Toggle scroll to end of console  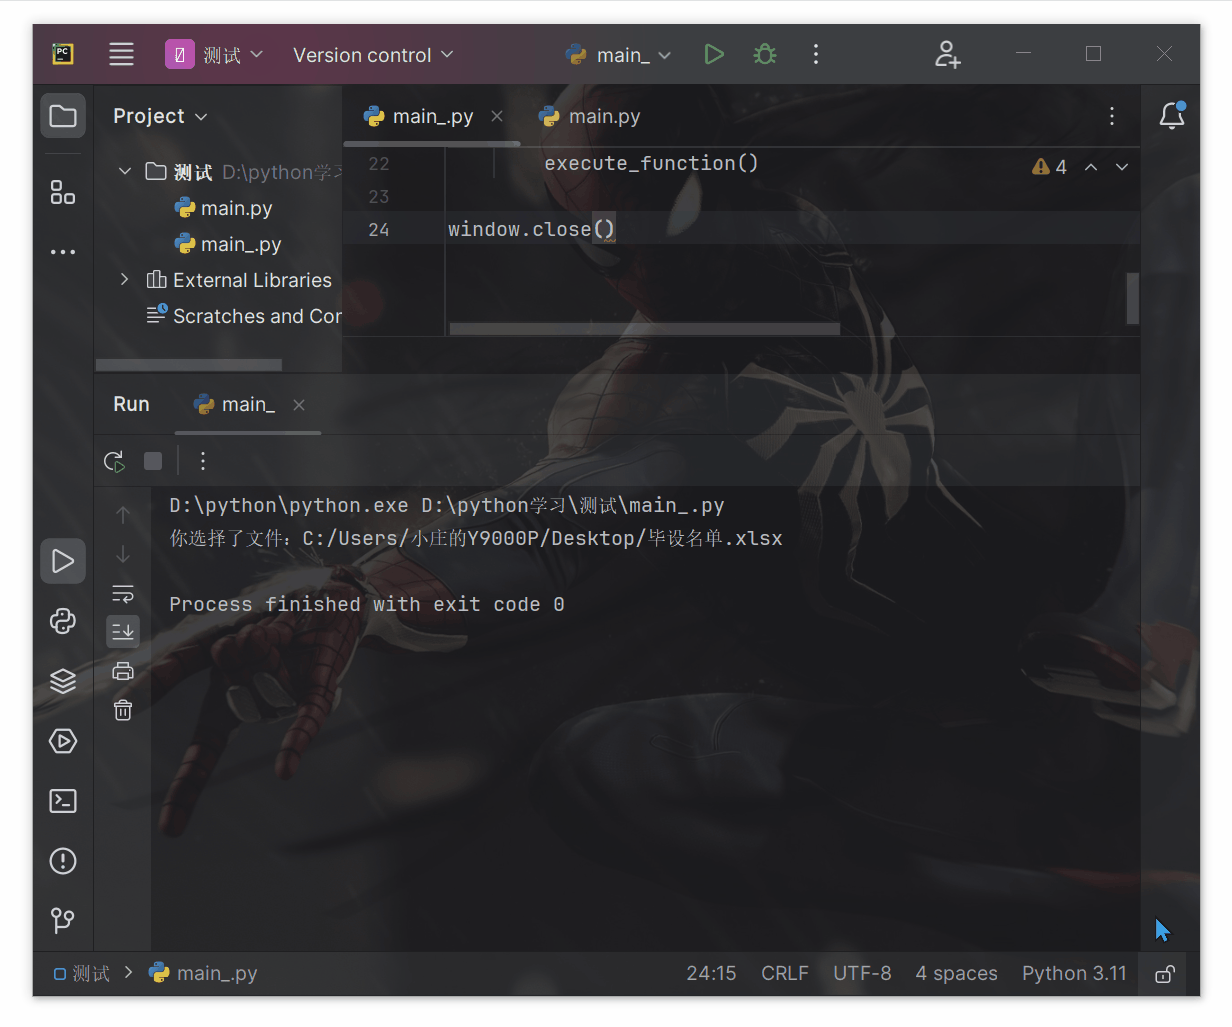tap(123, 631)
